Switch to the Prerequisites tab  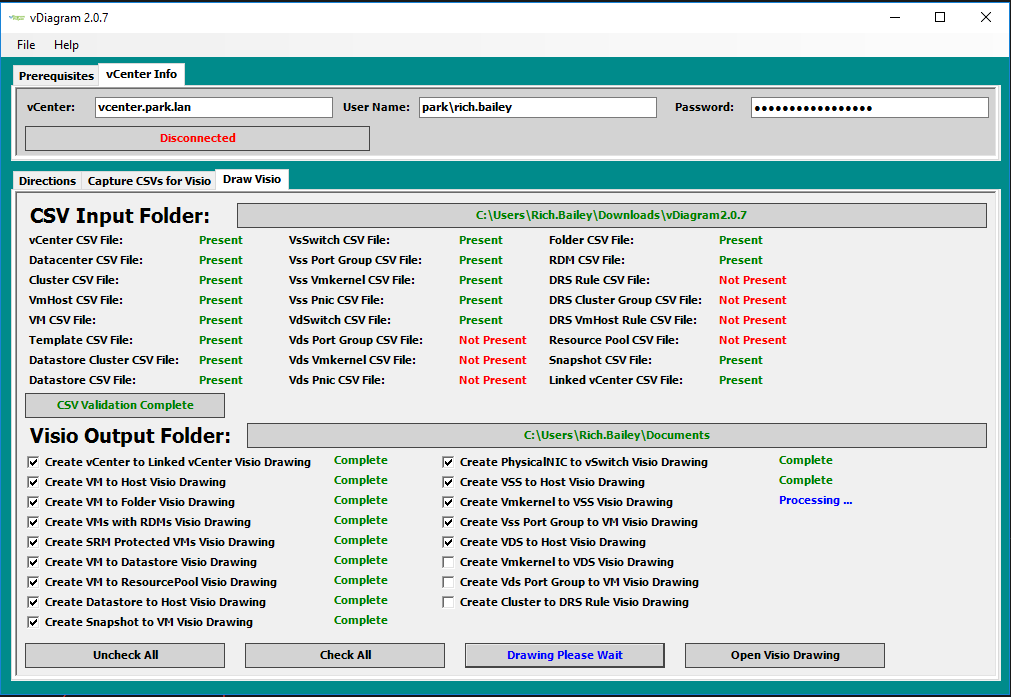tap(56, 76)
